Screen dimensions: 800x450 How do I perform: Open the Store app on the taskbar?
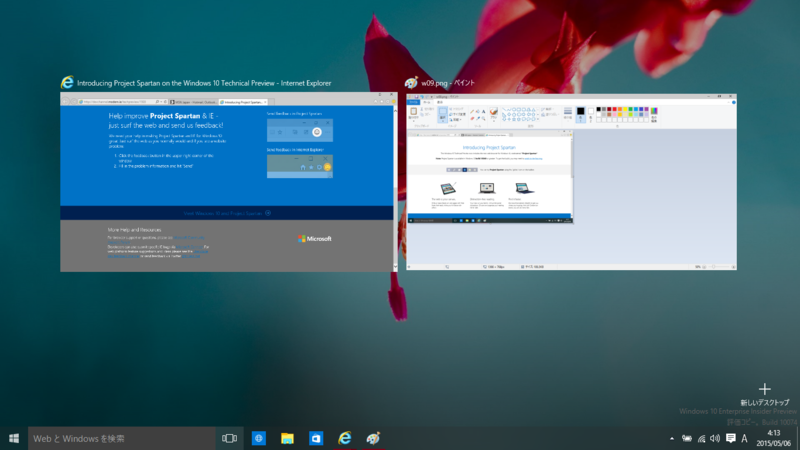(x=316, y=438)
